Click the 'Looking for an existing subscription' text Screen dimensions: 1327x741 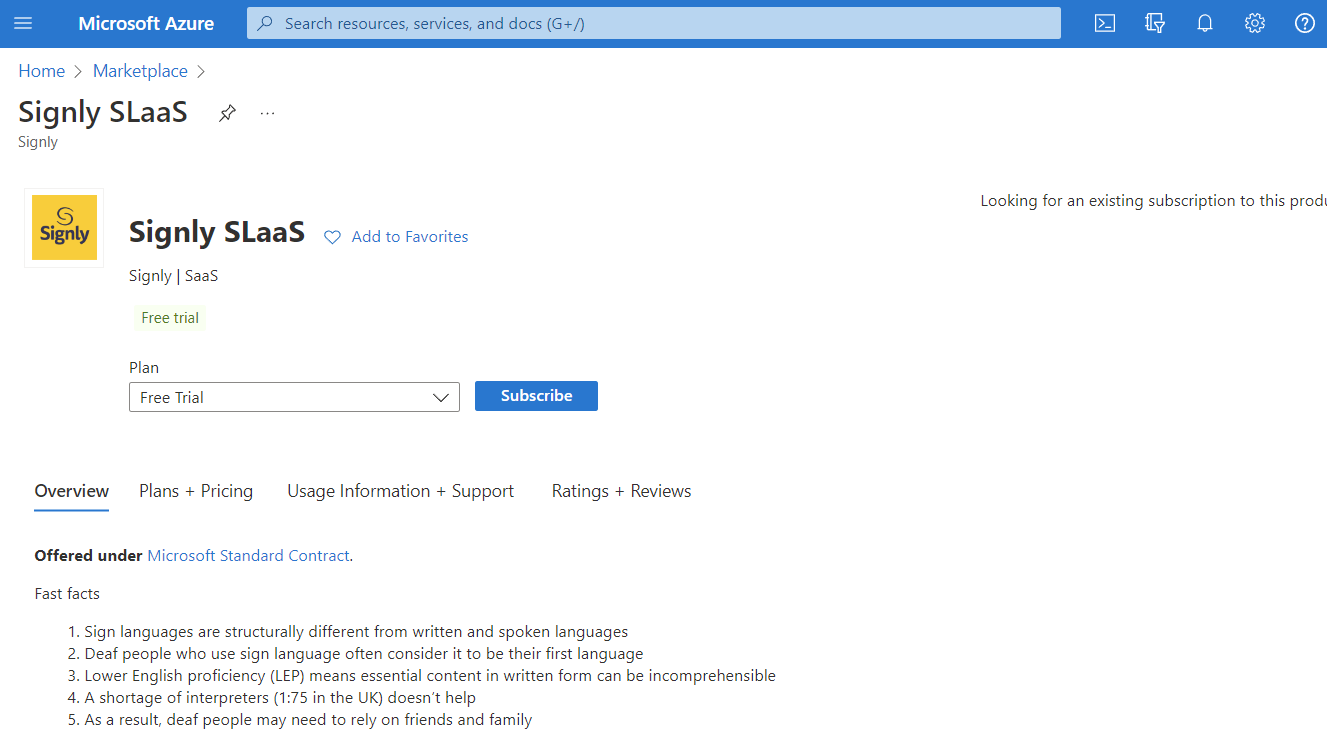click(1153, 201)
